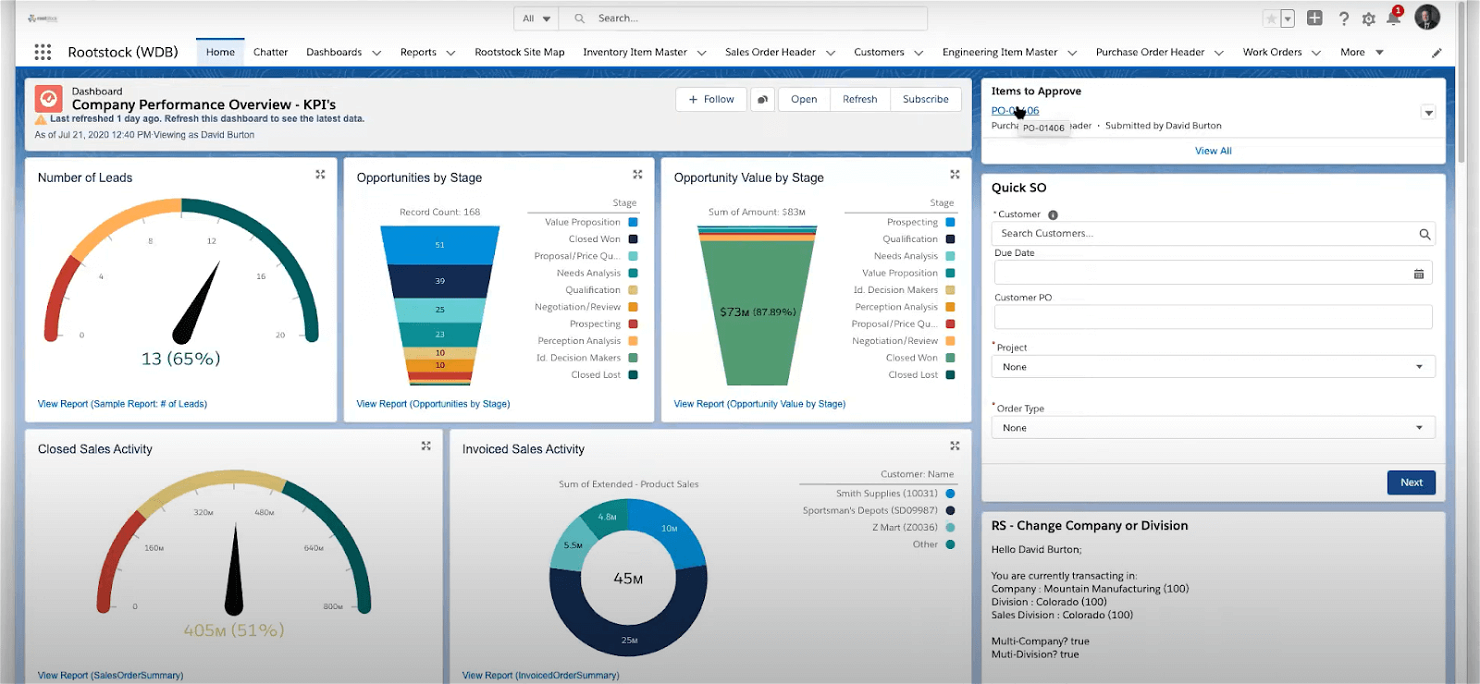Expand the Closed Sales Activity chart
This screenshot has width=1480, height=684.
coord(426,446)
